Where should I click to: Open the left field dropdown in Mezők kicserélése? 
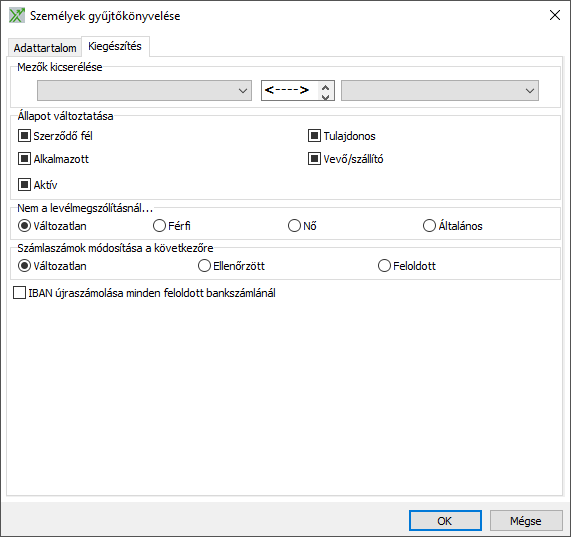pyautogui.click(x=144, y=91)
